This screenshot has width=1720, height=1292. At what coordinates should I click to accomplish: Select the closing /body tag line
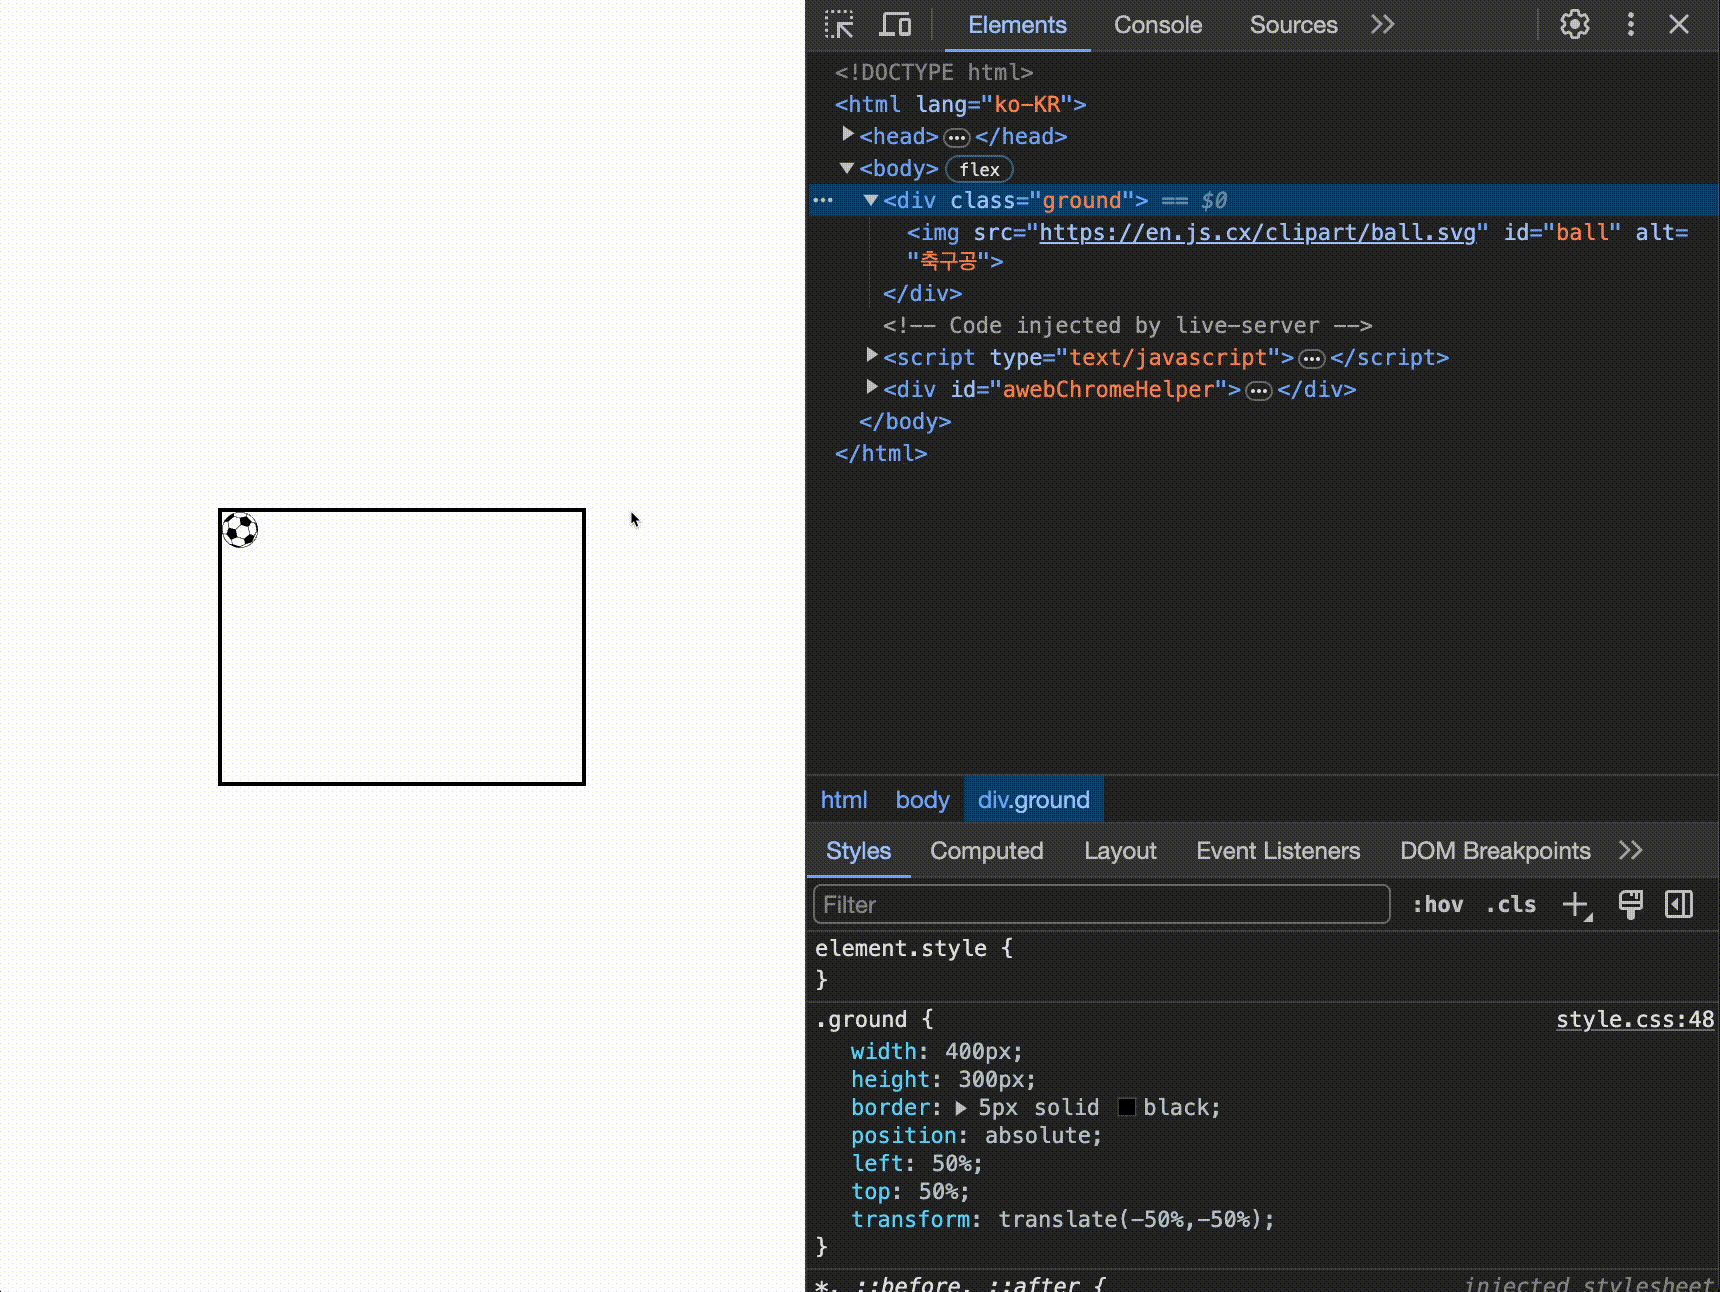pos(905,421)
